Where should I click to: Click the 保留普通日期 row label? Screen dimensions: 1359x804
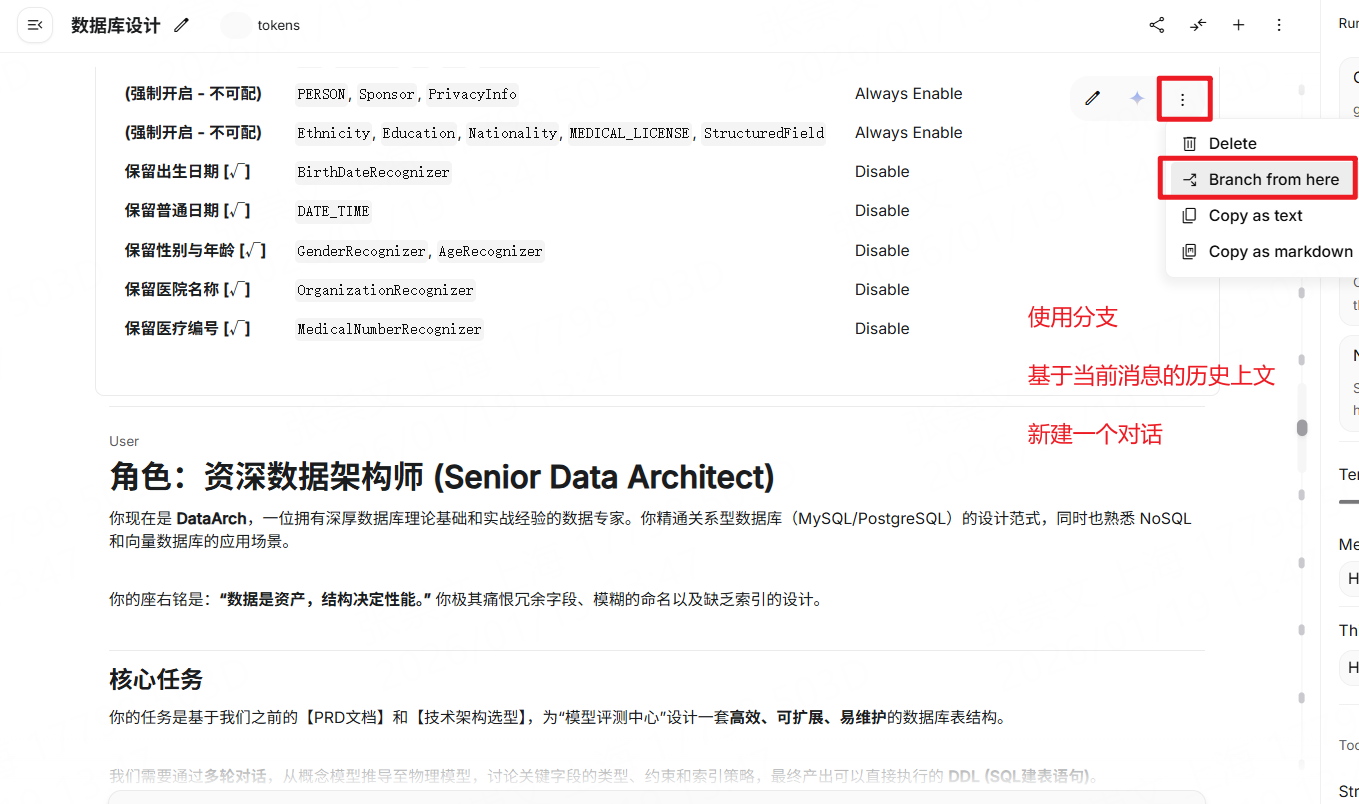pyautogui.click(x=187, y=211)
